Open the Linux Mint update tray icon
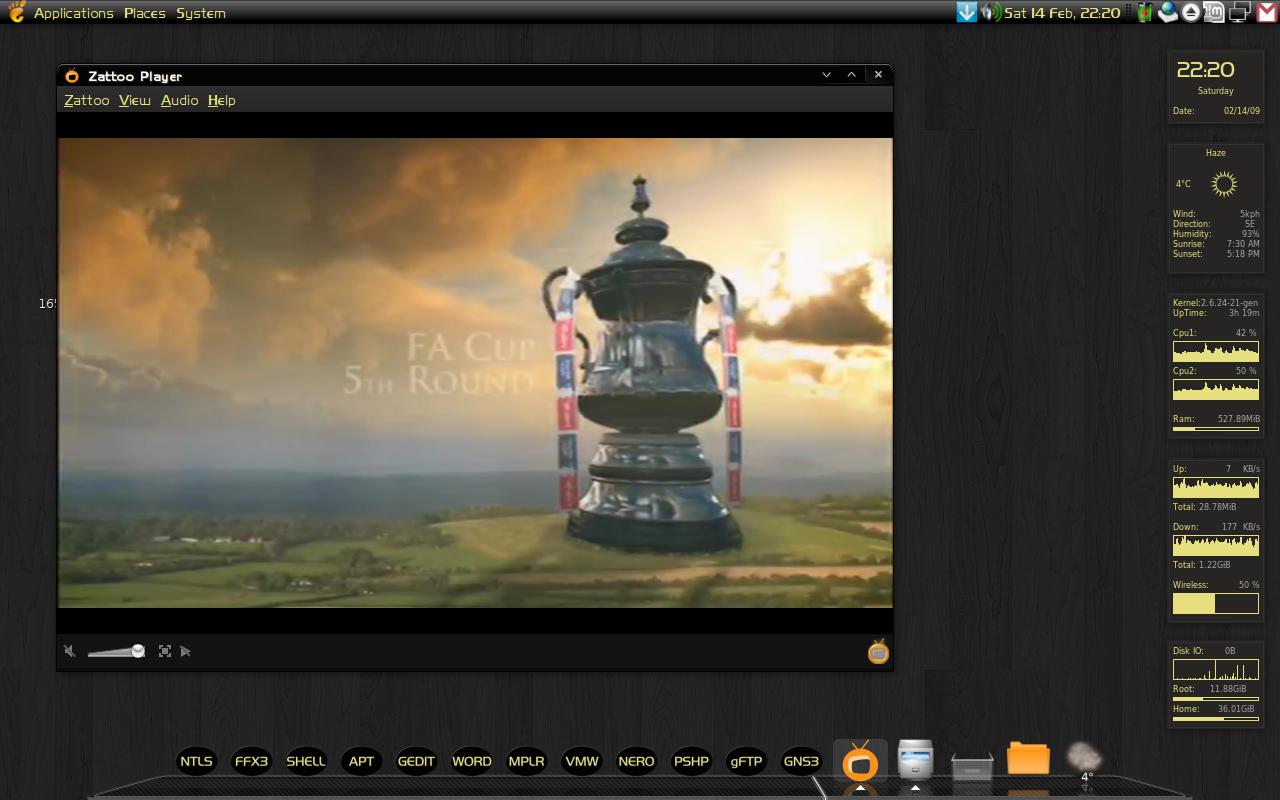Viewport: 1280px width, 800px height. [1214, 12]
